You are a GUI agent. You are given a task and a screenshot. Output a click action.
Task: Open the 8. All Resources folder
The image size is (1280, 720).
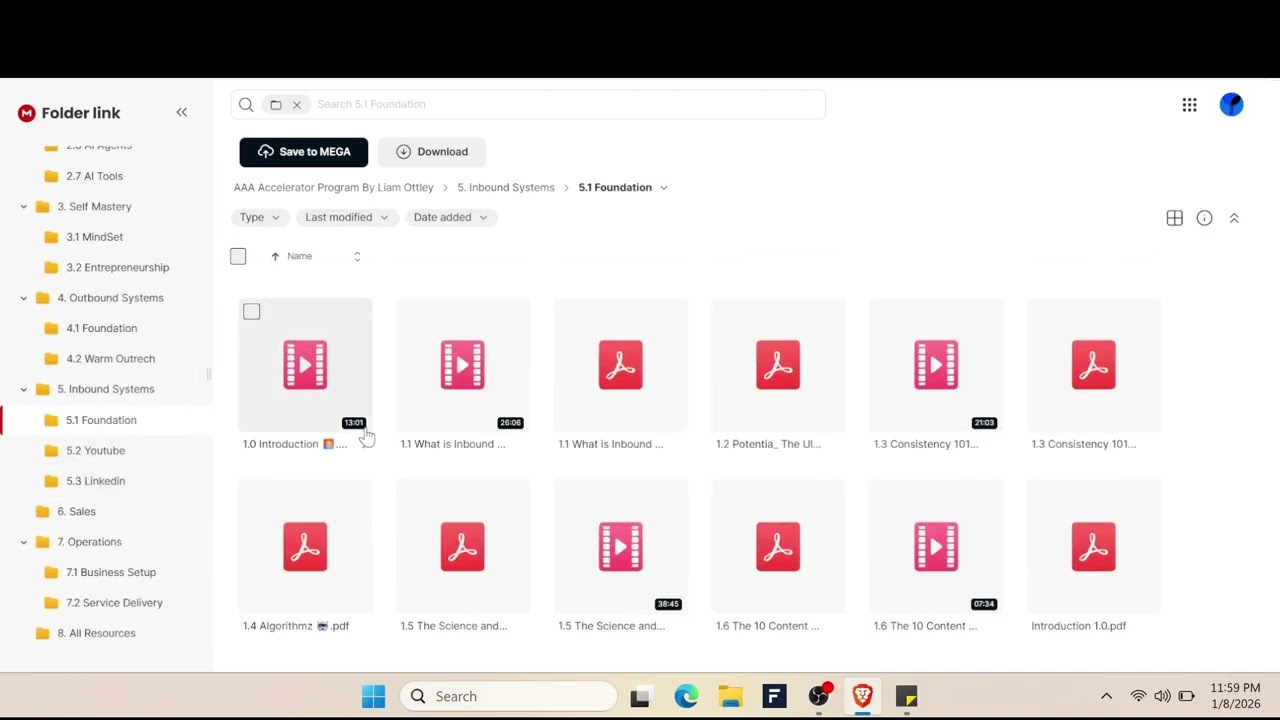point(96,633)
